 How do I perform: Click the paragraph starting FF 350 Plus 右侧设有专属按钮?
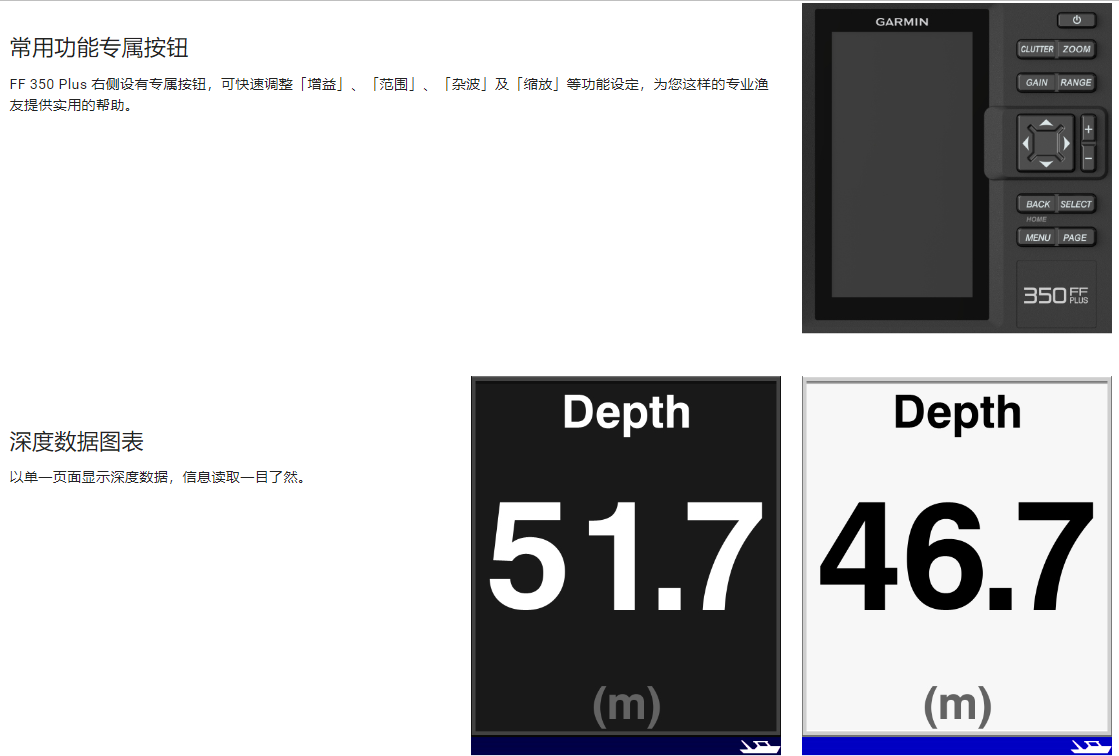tap(389, 94)
